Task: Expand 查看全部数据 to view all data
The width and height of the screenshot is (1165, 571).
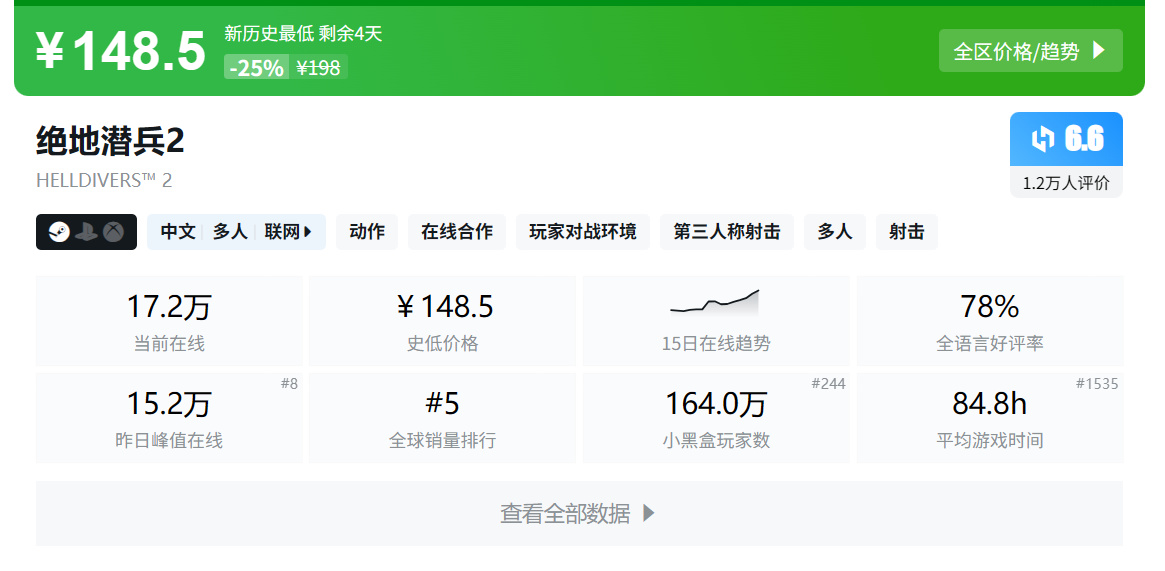Action: (x=580, y=513)
